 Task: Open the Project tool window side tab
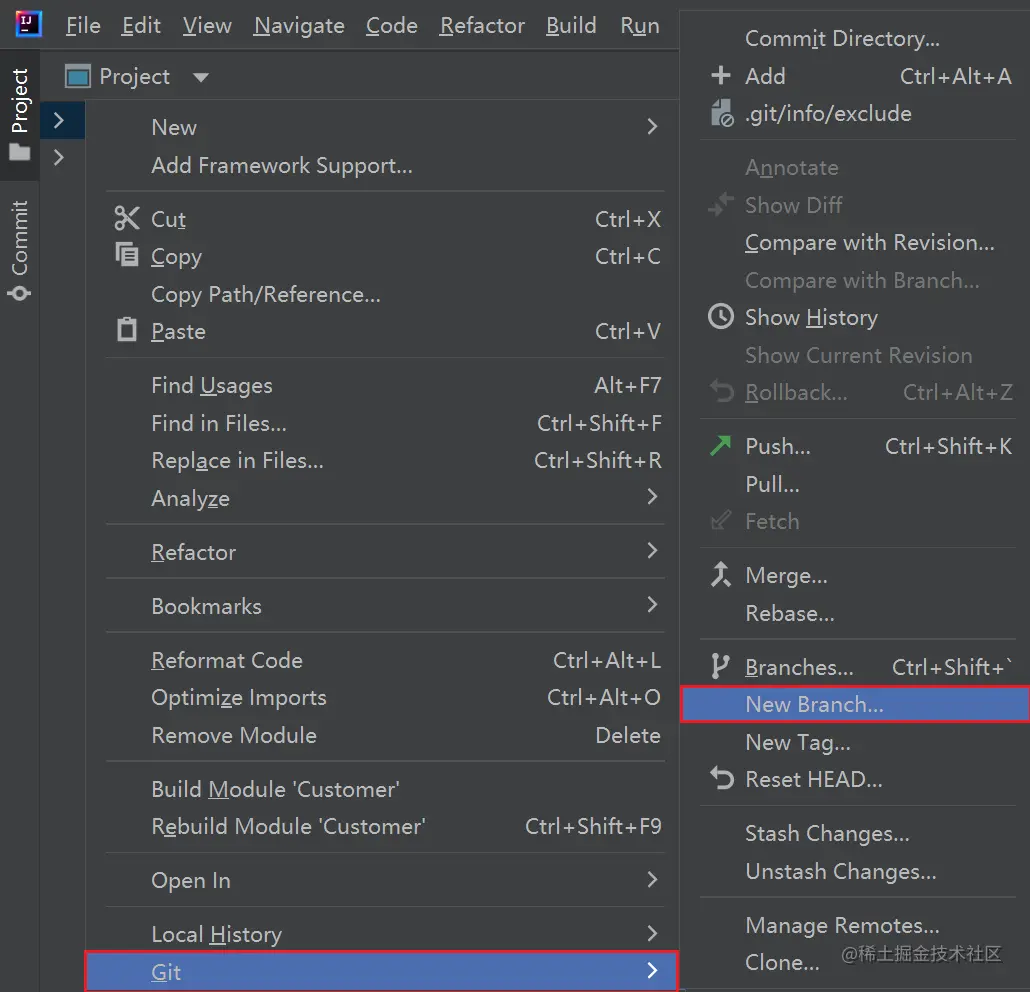point(20,114)
